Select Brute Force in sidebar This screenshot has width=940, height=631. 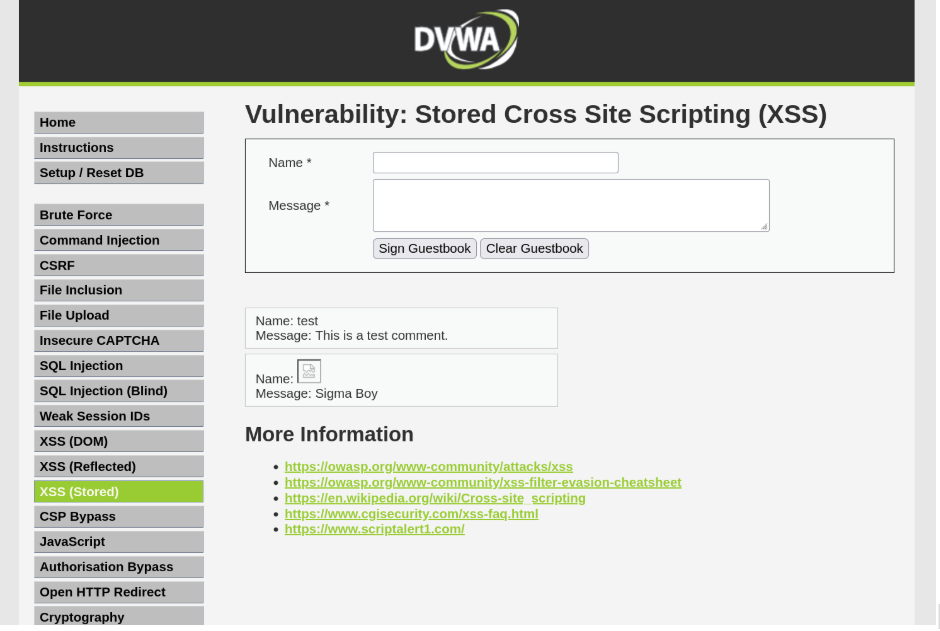[x=118, y=215]
